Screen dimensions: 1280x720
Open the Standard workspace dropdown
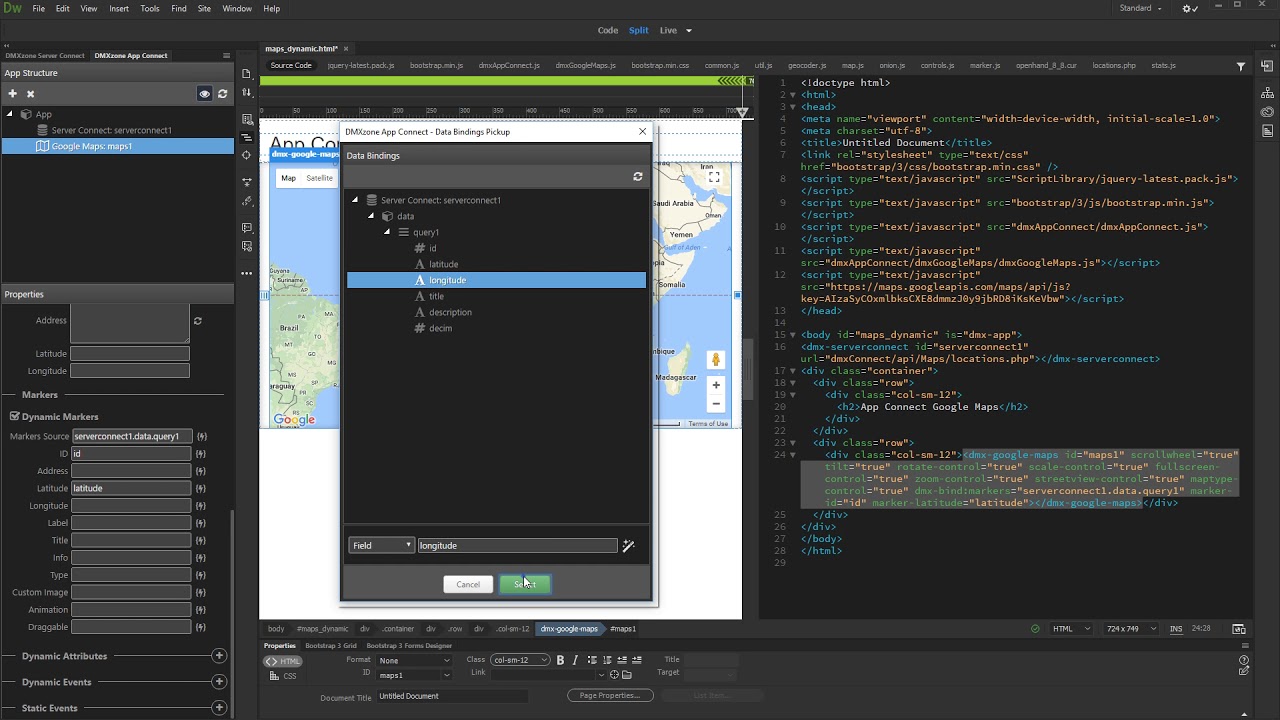pyautogui.click(x=1141, y=8)
